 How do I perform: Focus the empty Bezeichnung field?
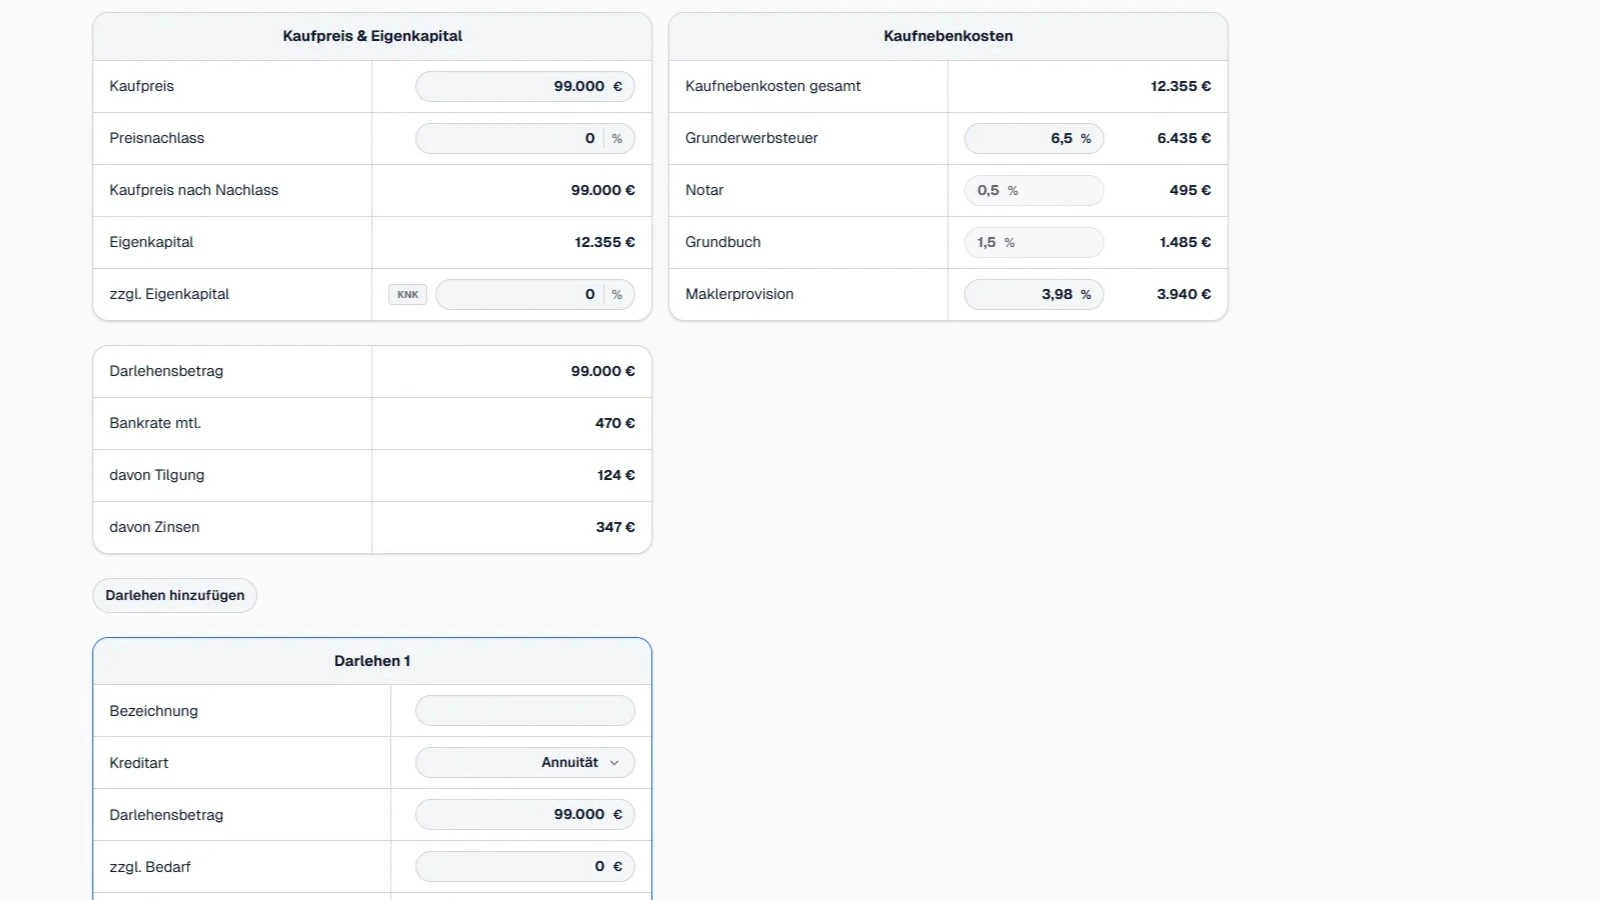[525, 710]
